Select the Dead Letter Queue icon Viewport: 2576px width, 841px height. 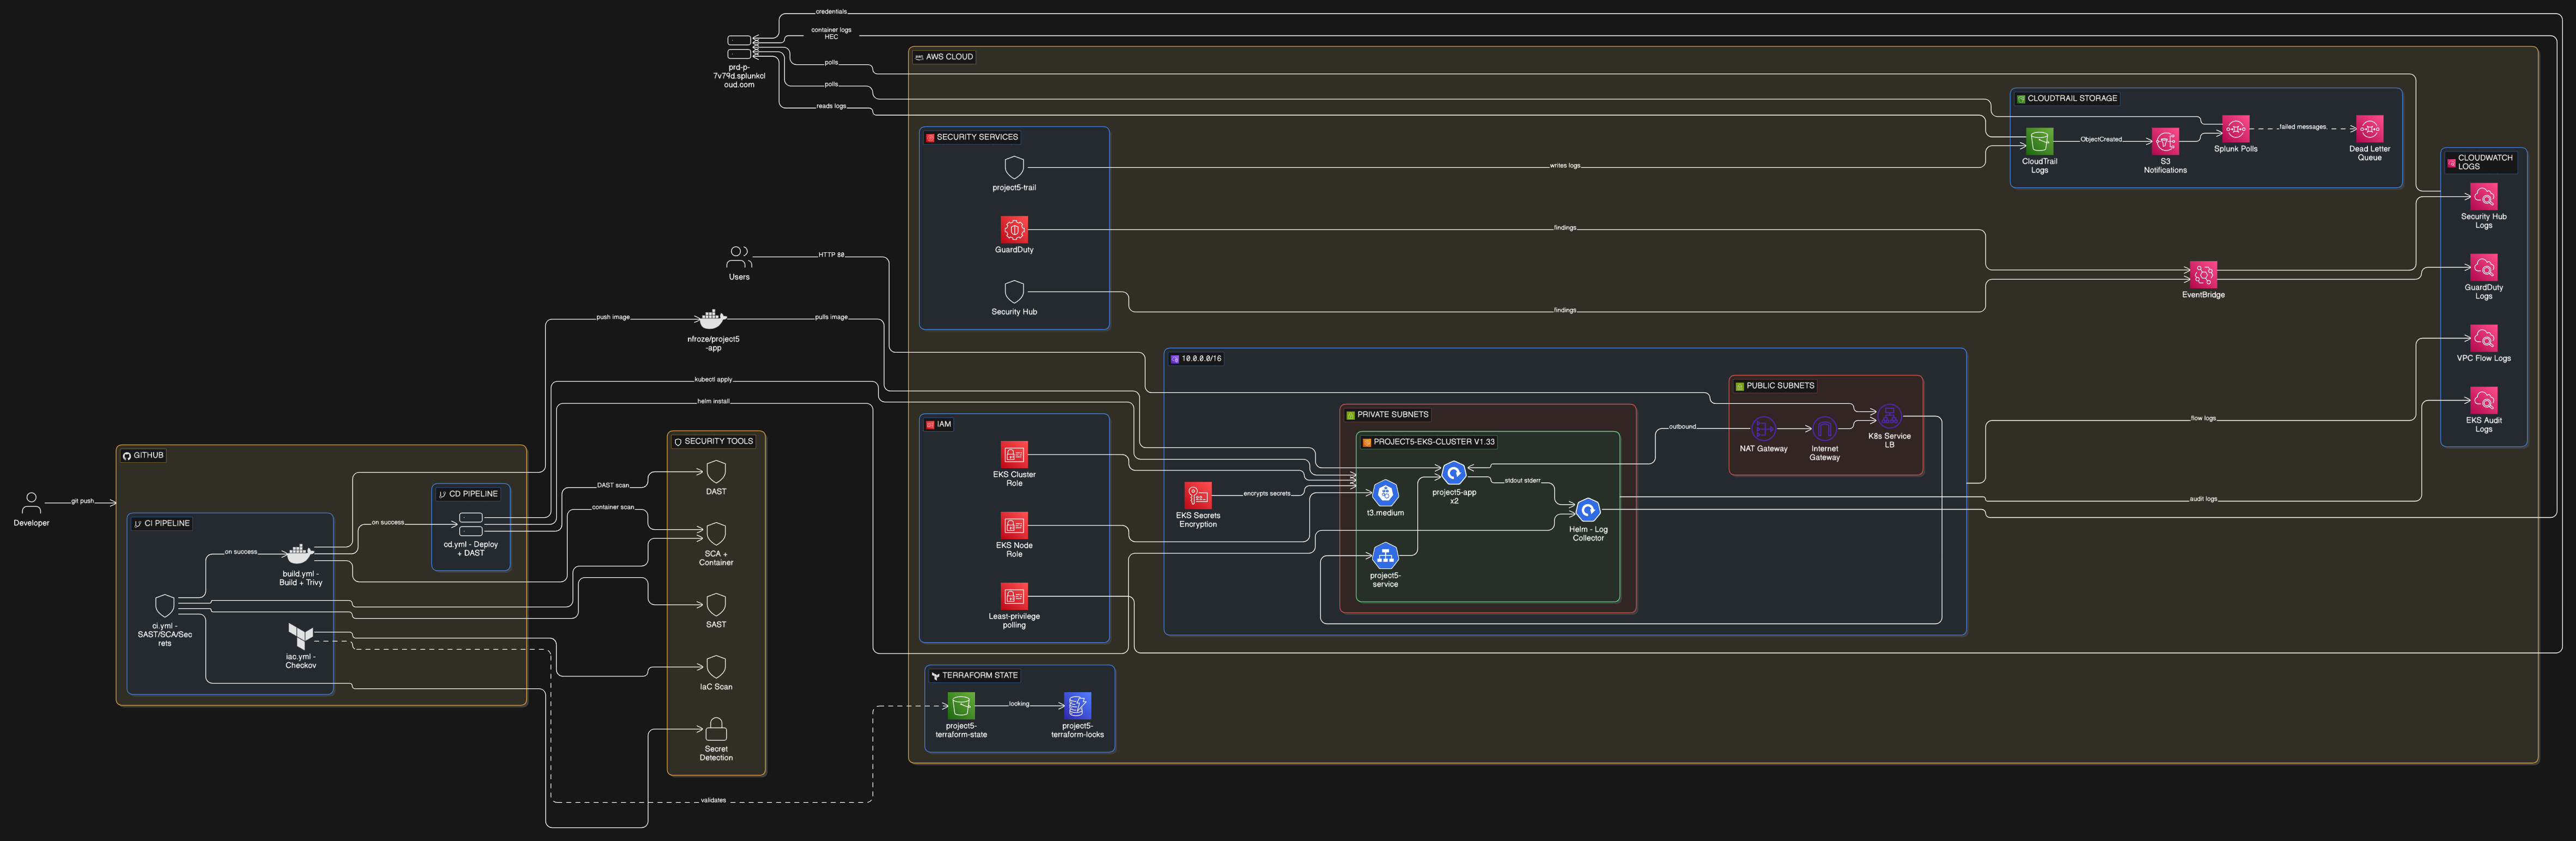coord(2369,128)
